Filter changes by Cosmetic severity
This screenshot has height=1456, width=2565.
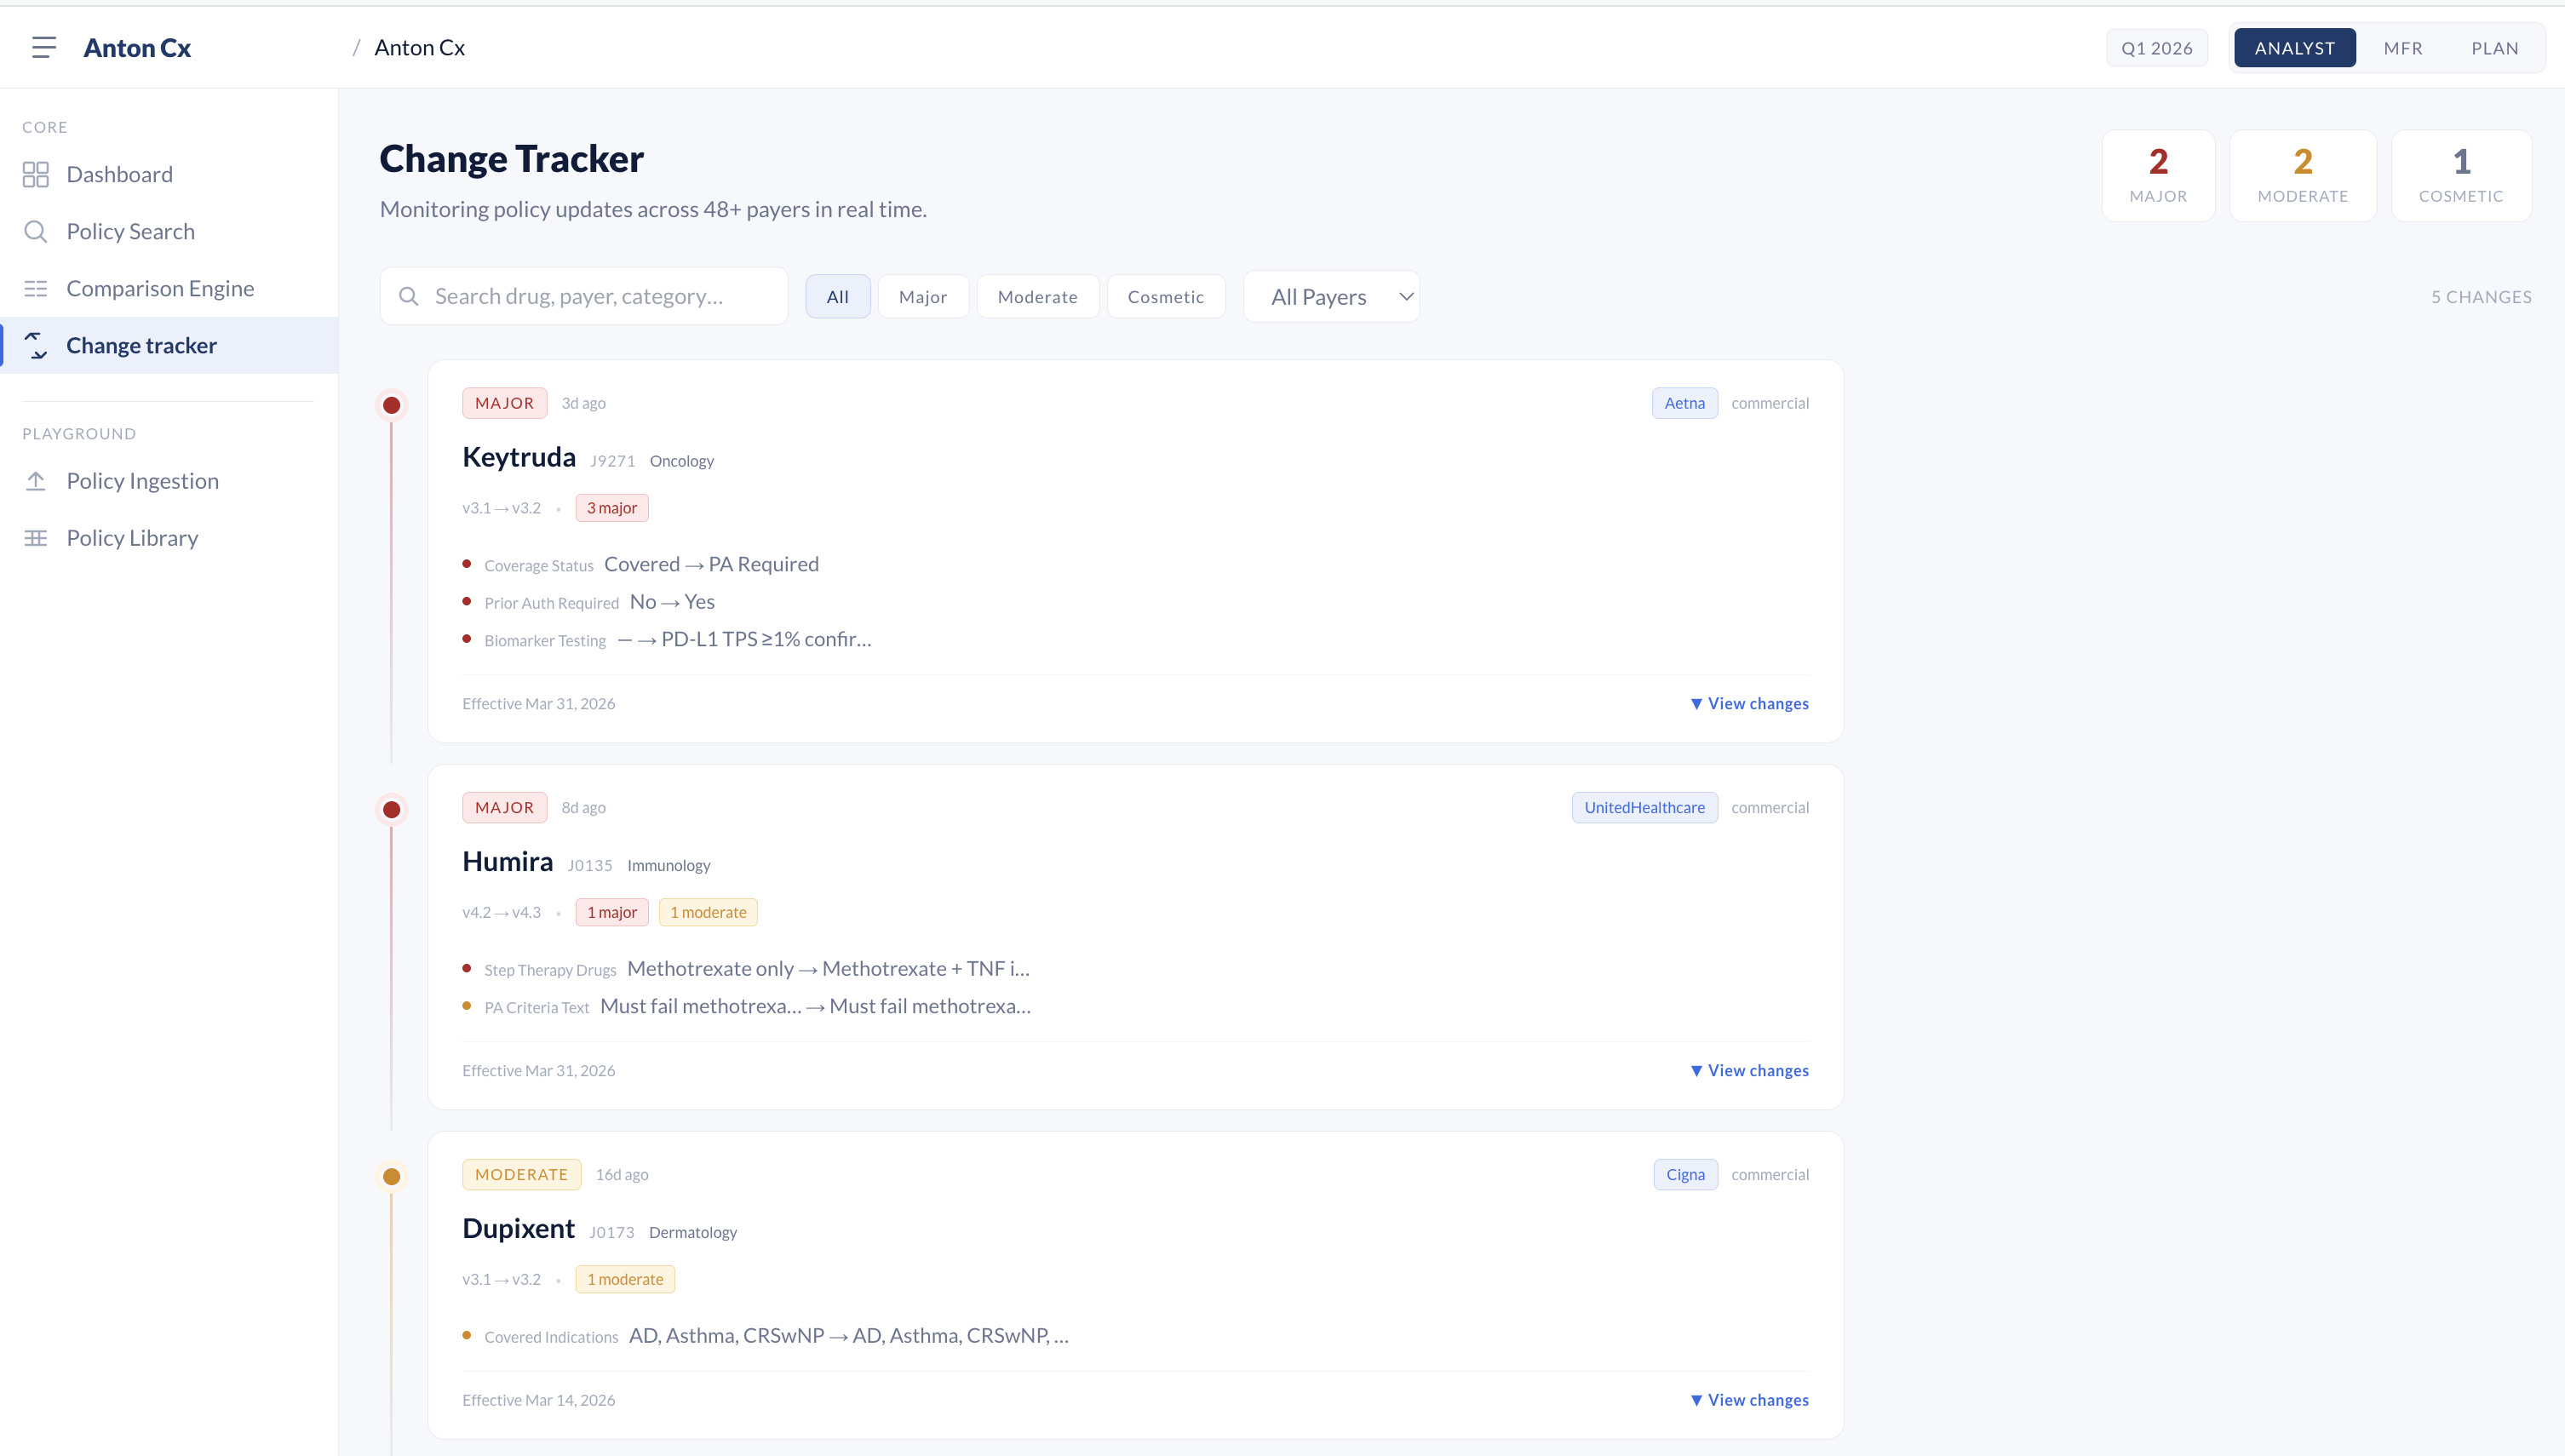click(x=1165, y=297)
